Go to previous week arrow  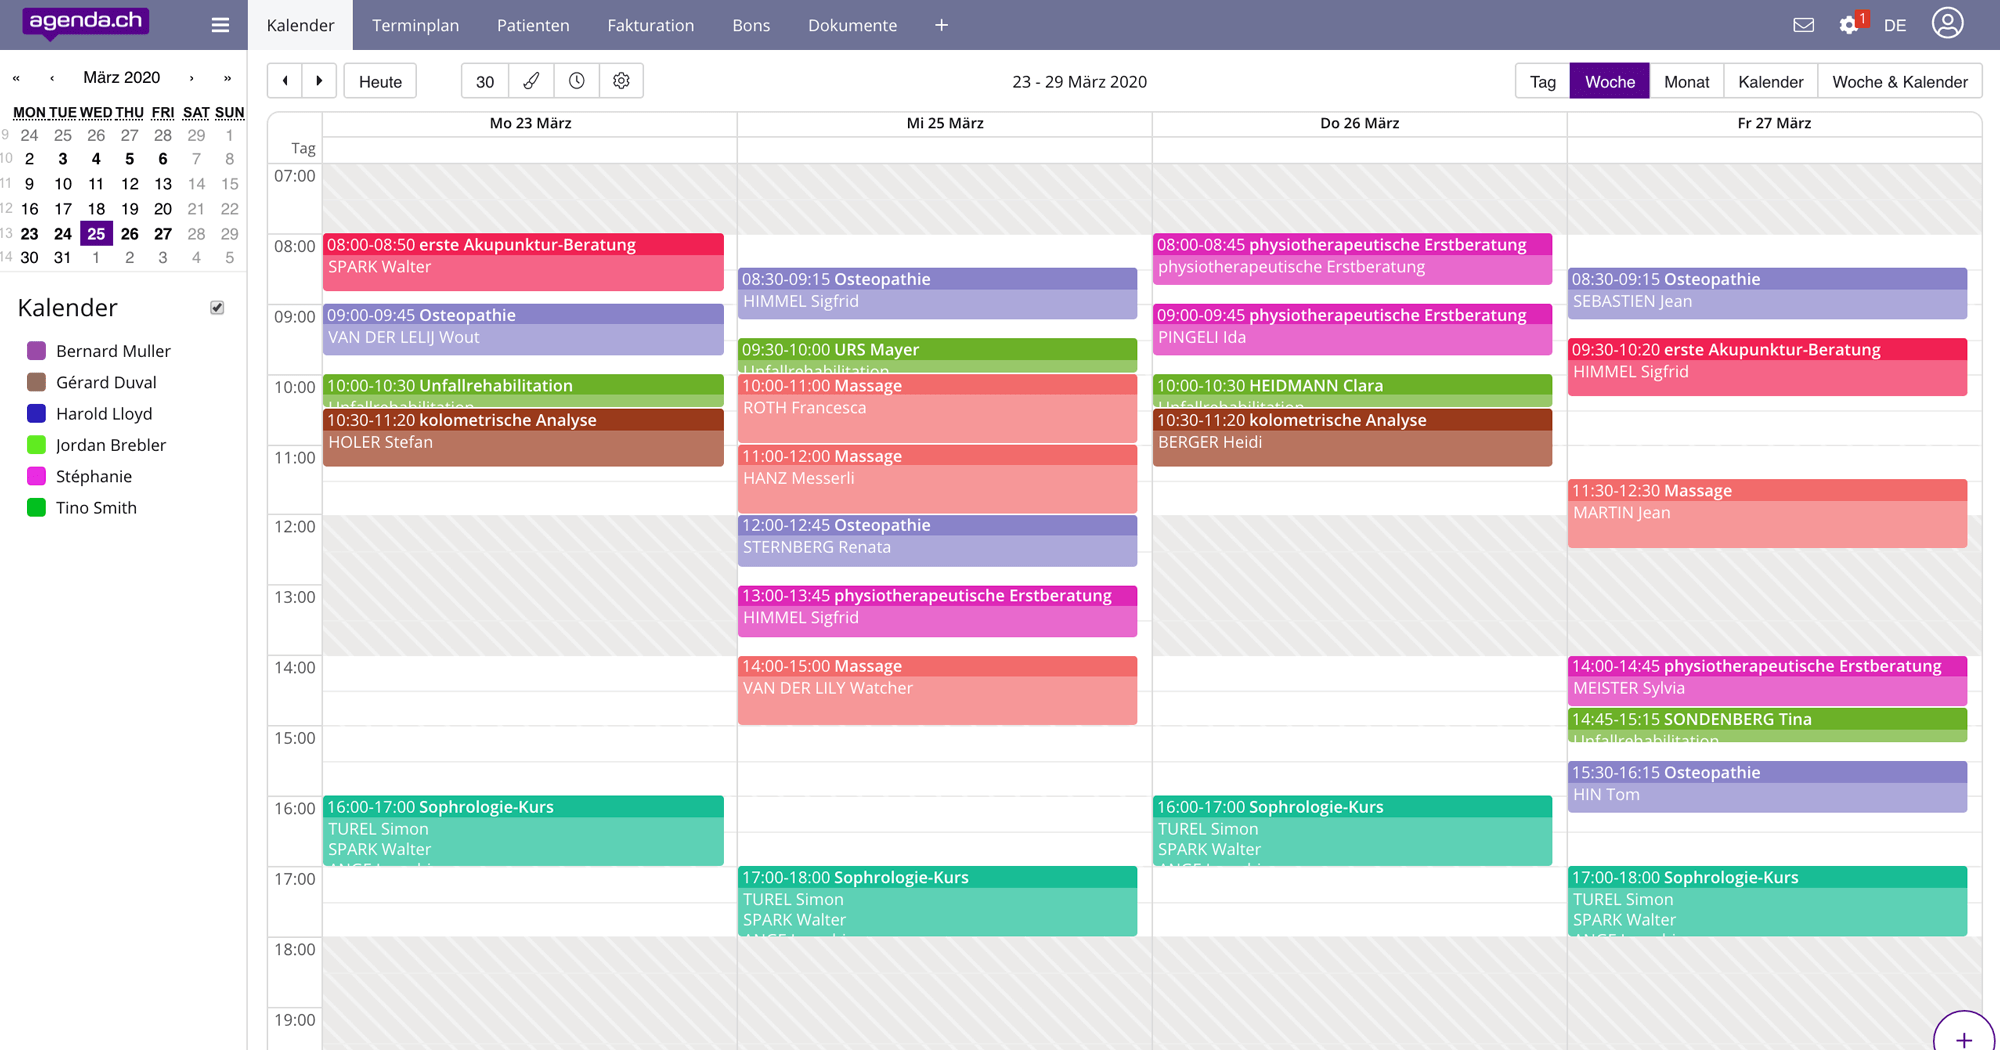click(285, 81)
